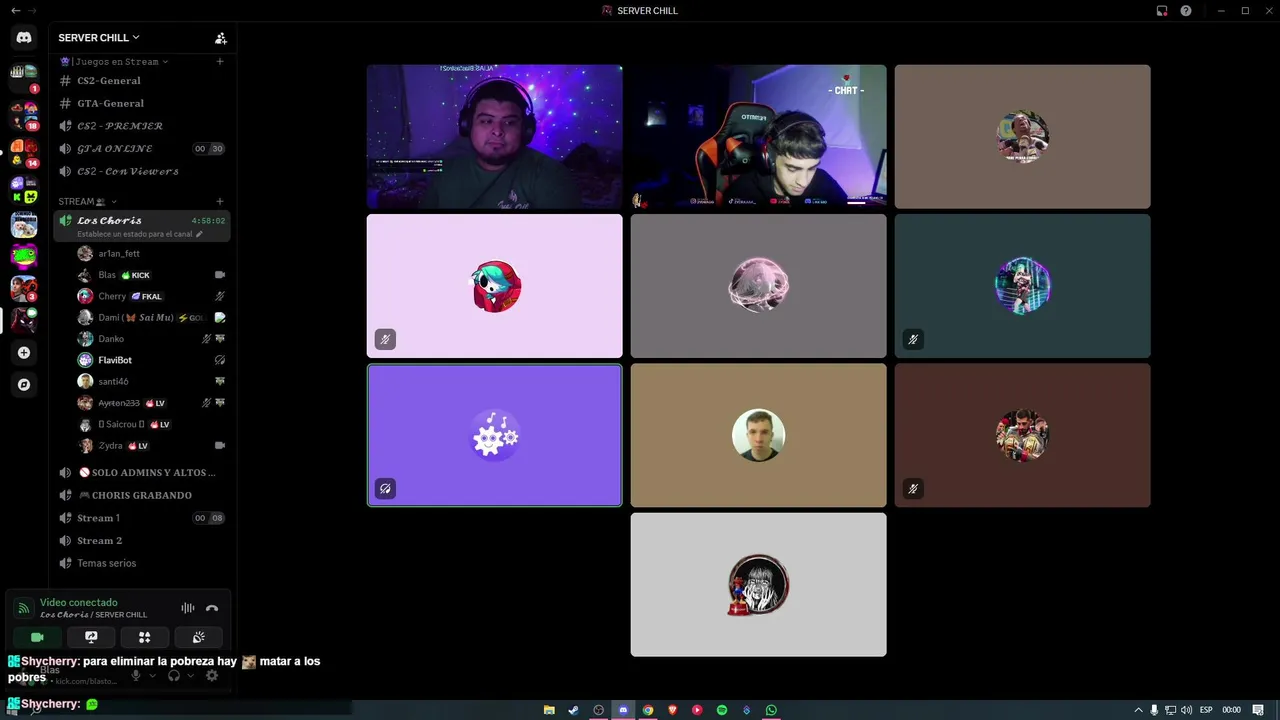Add a channel to the STREAM category

pos(220,201)
